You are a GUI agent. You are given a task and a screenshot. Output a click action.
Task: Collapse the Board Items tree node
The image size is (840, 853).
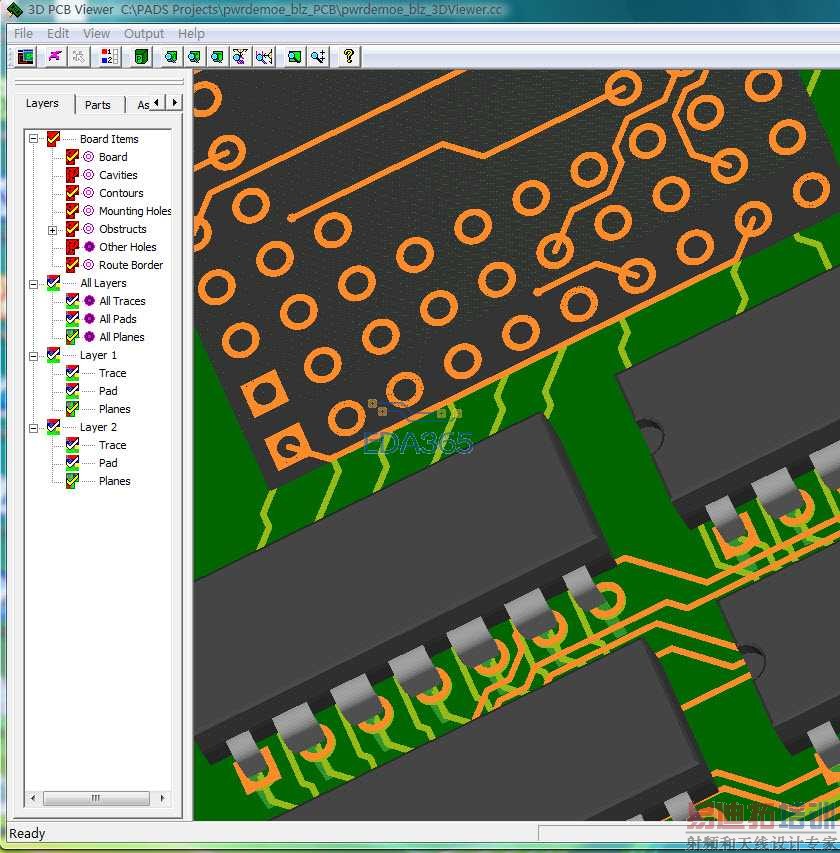[34, 139]
